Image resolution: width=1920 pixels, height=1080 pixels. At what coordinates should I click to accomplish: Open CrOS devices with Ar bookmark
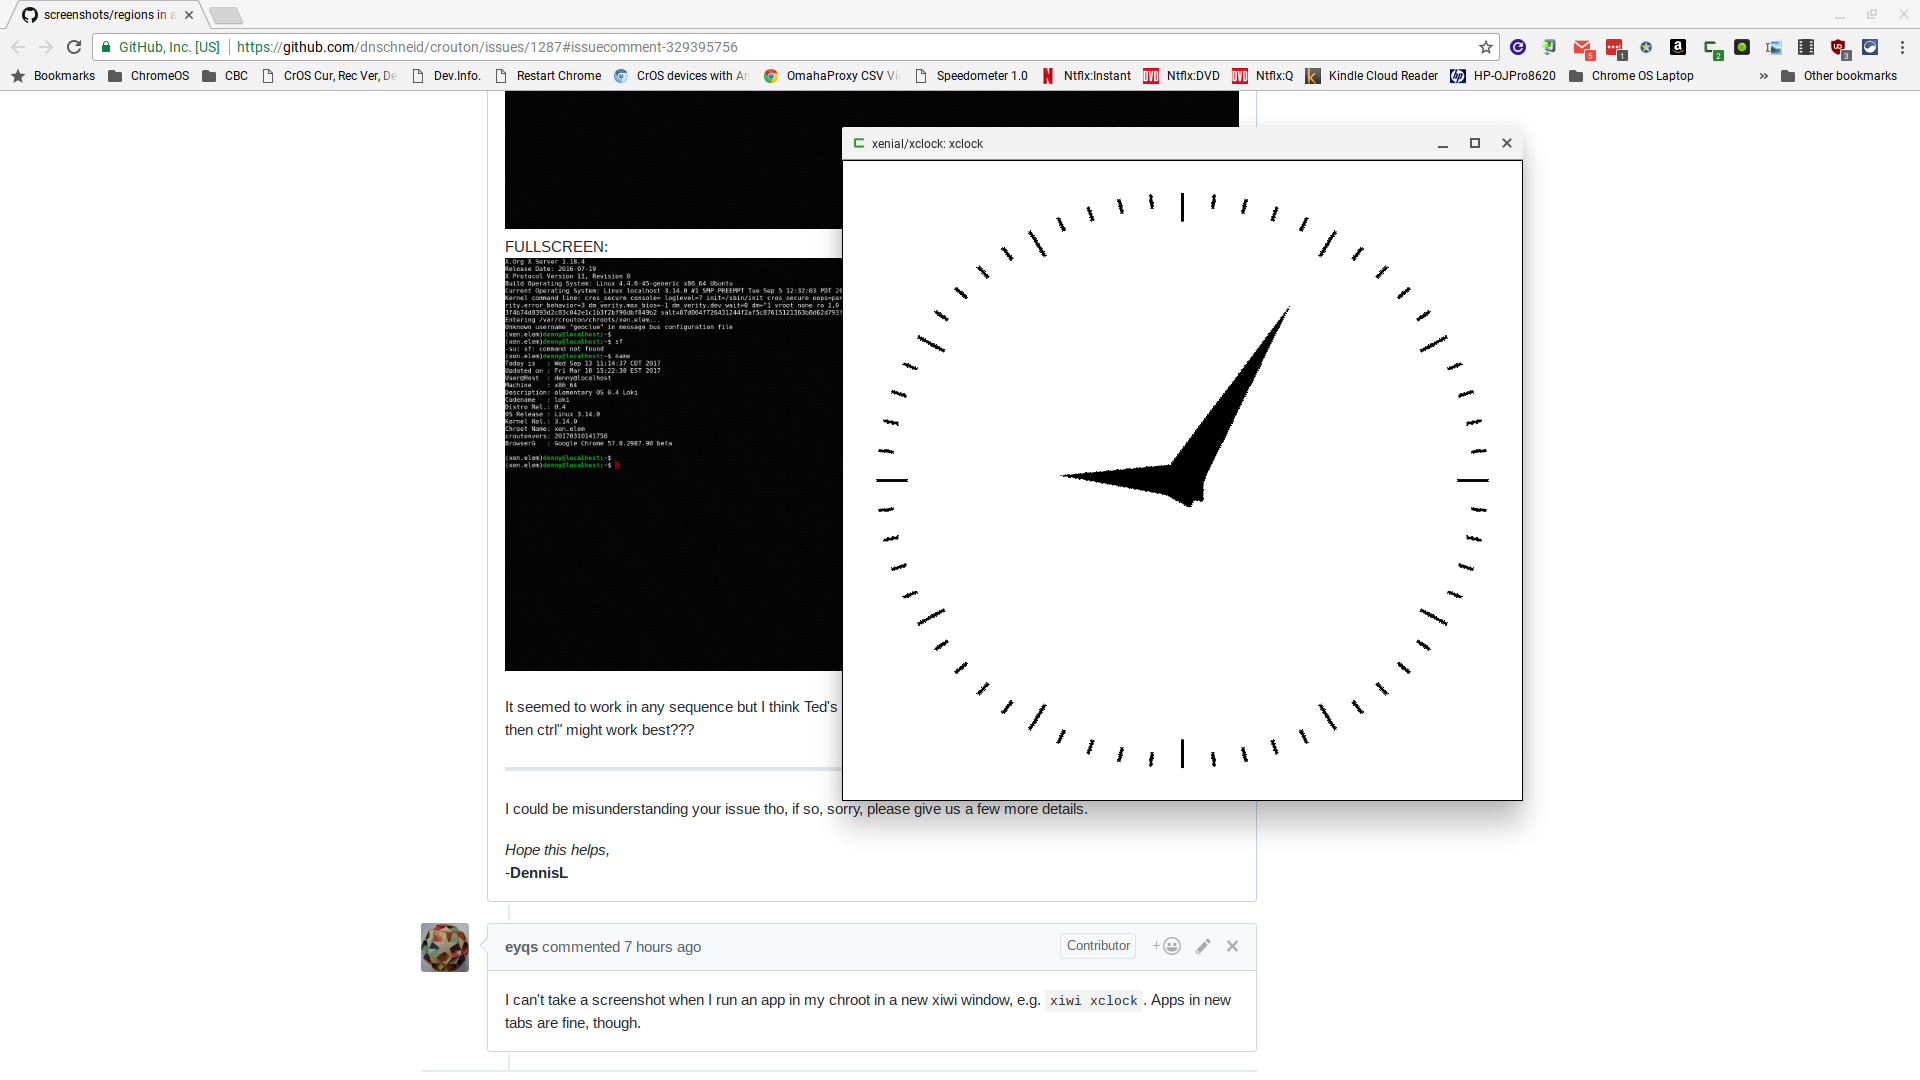pyautogui.click(x=681, y=76)
